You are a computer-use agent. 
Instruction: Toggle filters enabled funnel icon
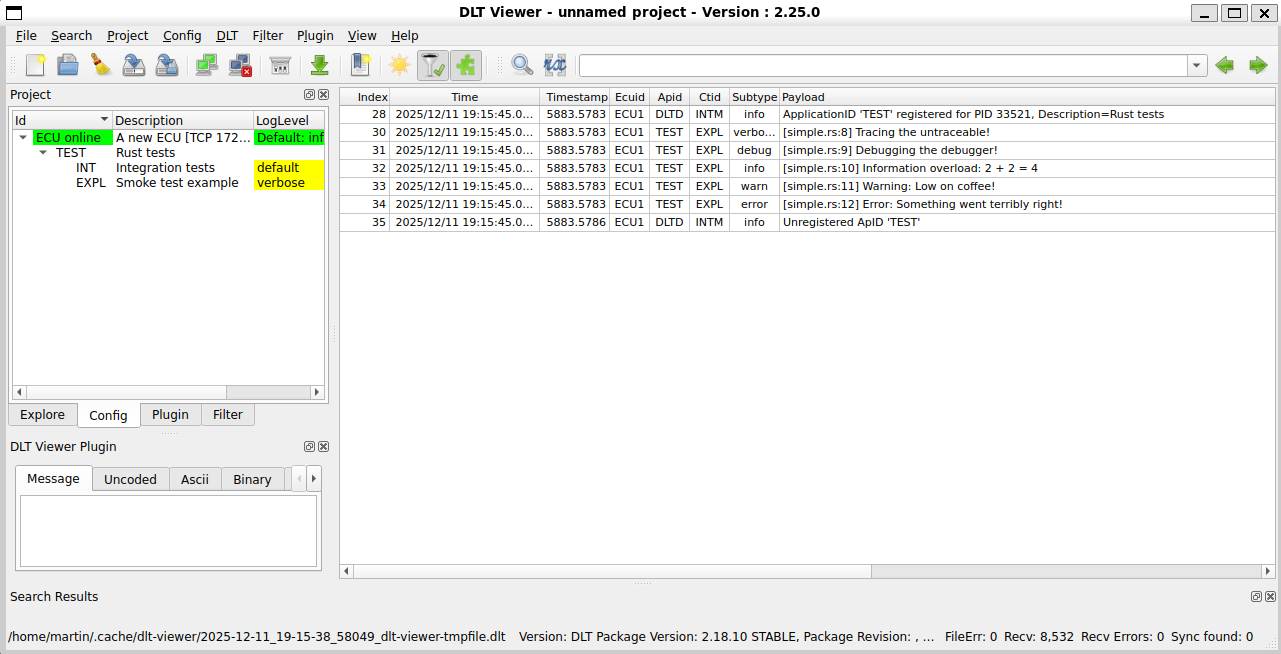(433, 66)
